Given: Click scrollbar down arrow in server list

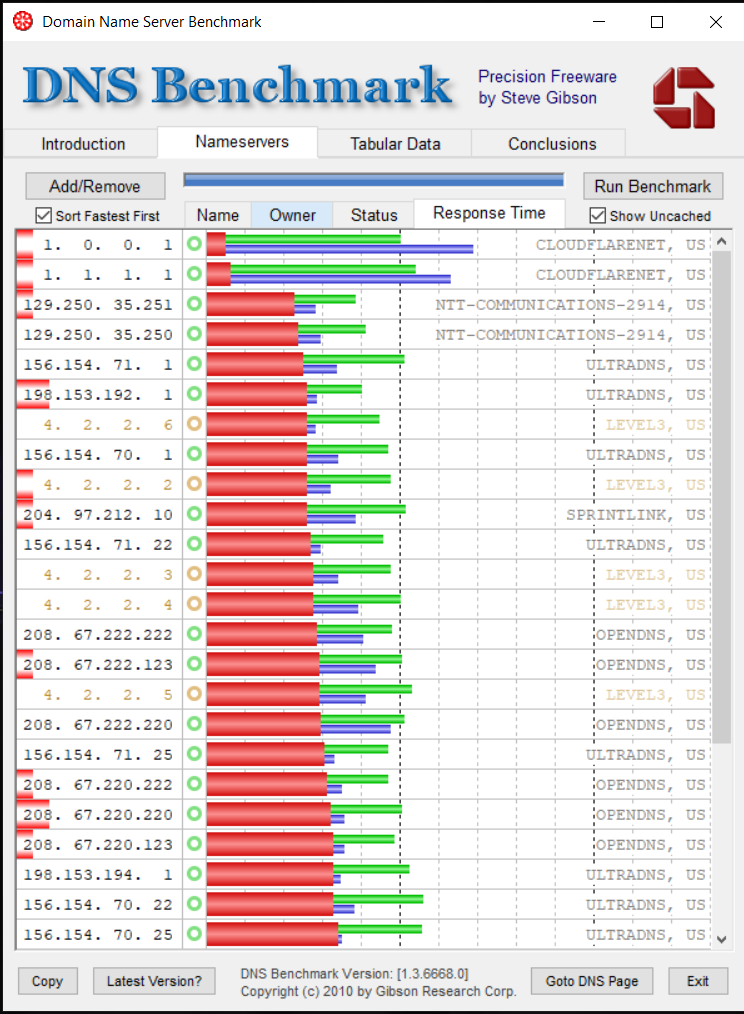Looking at the screenshot, I should (x=722, y=940).
